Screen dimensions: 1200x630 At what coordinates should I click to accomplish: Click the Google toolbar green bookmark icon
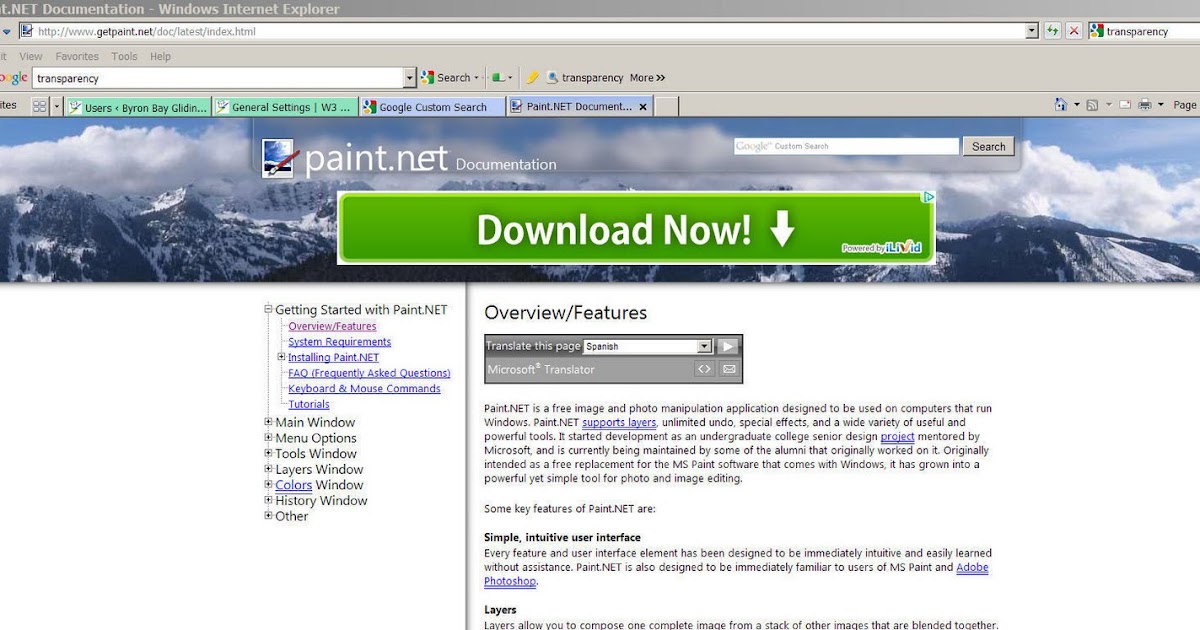click(x=498, y=78)
